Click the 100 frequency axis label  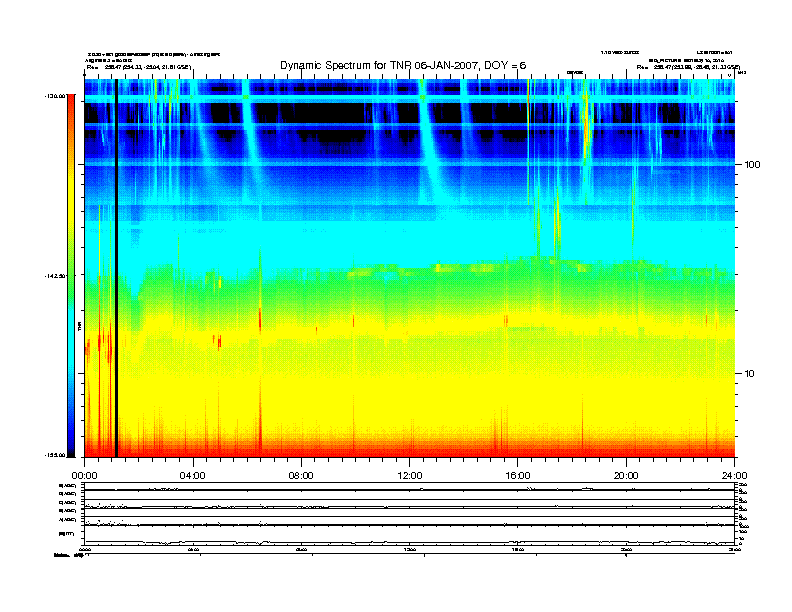(752, 165)
